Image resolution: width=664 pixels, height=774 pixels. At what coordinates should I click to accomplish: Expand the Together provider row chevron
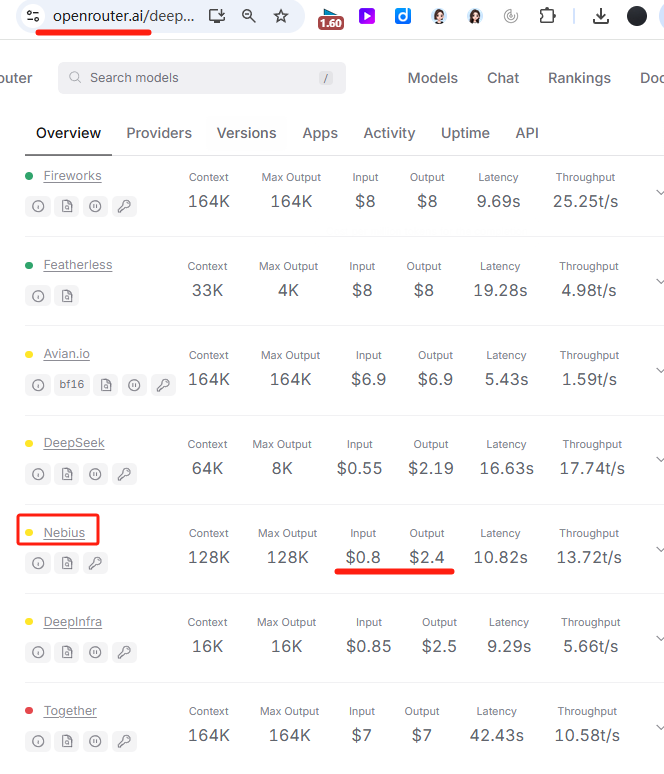pyautogui.click(x=660, y=727)
